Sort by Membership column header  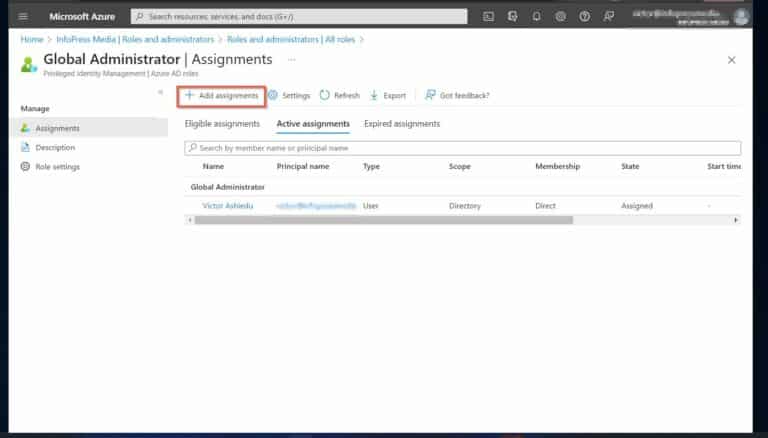557,167
